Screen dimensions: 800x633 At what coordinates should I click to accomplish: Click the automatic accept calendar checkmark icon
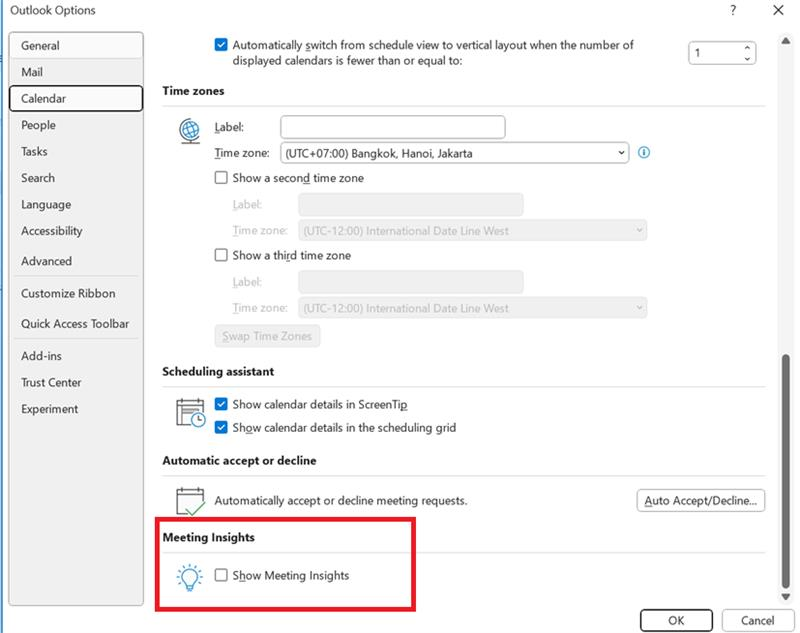coord(190,501)
